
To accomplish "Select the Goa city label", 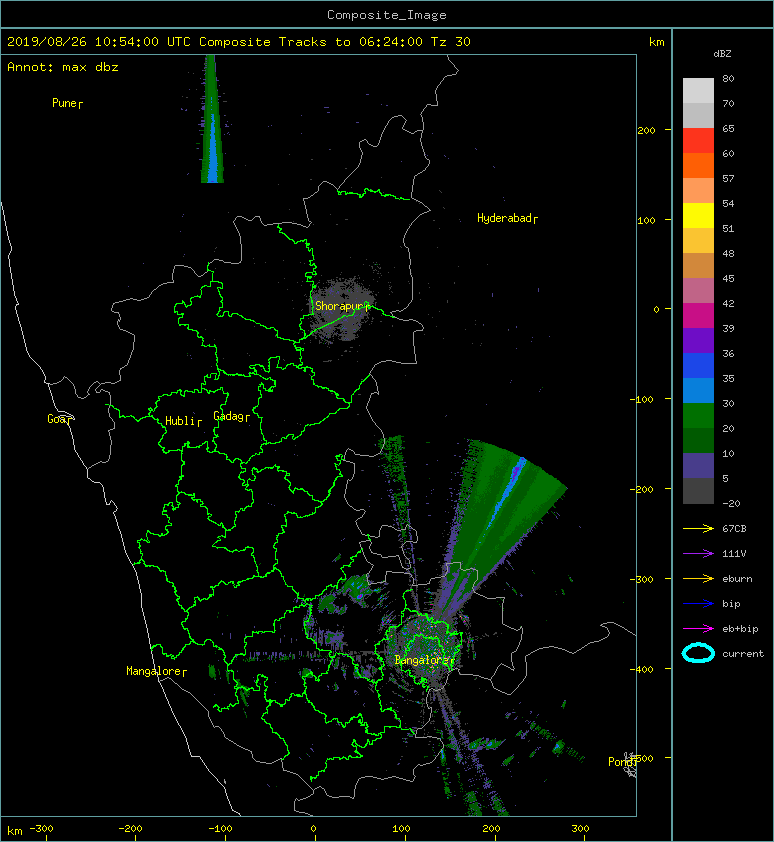I will coord(59,419).
